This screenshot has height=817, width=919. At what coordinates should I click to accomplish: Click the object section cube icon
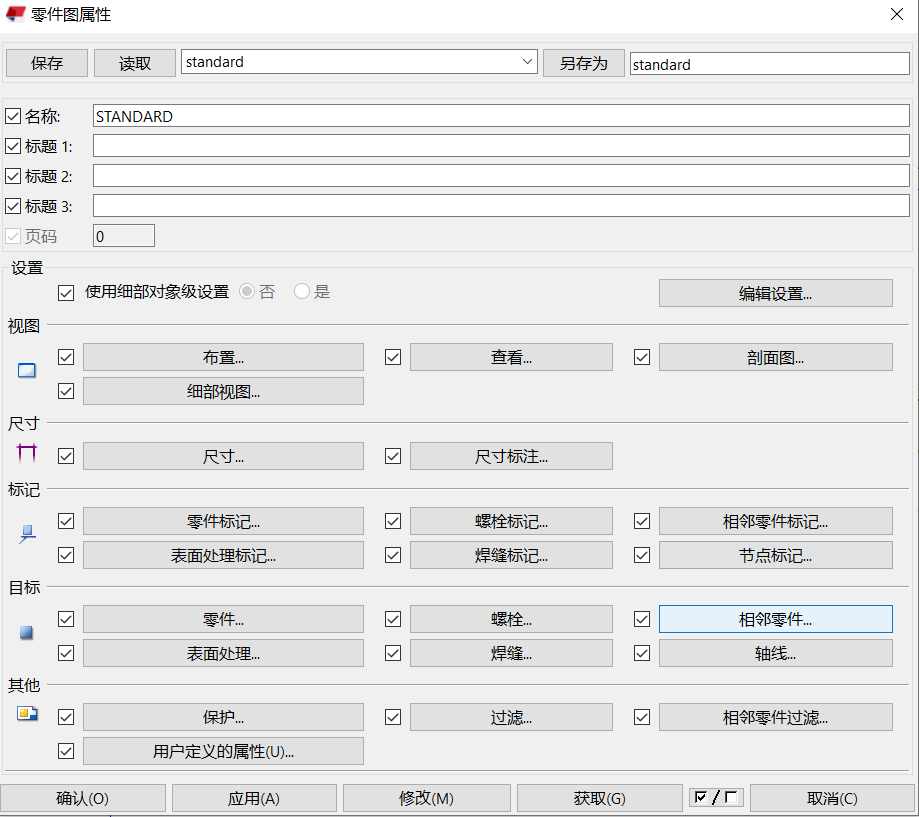pyautogui.click(x=27, y=632)
